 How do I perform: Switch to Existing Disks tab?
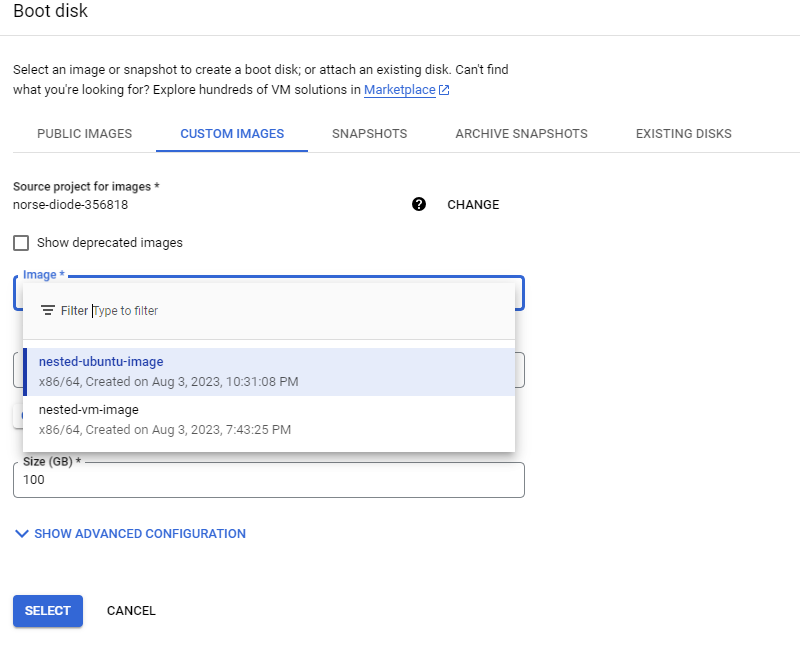[x=684, y=134]
